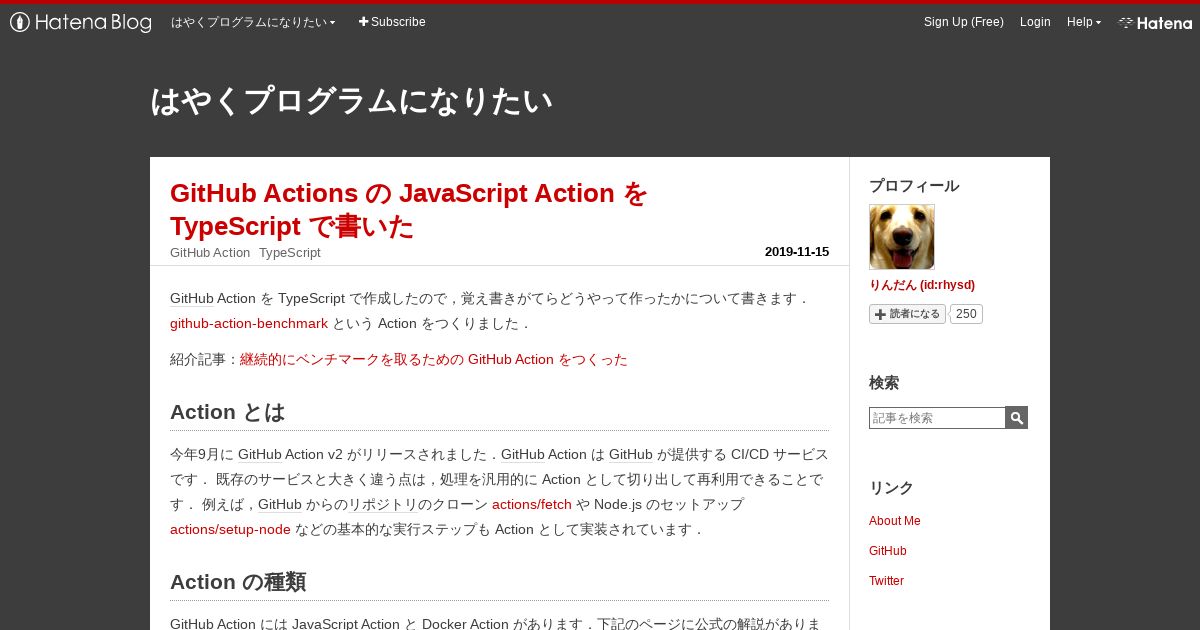Focus the 記事を検索 search input field

(x=937, y=418)
